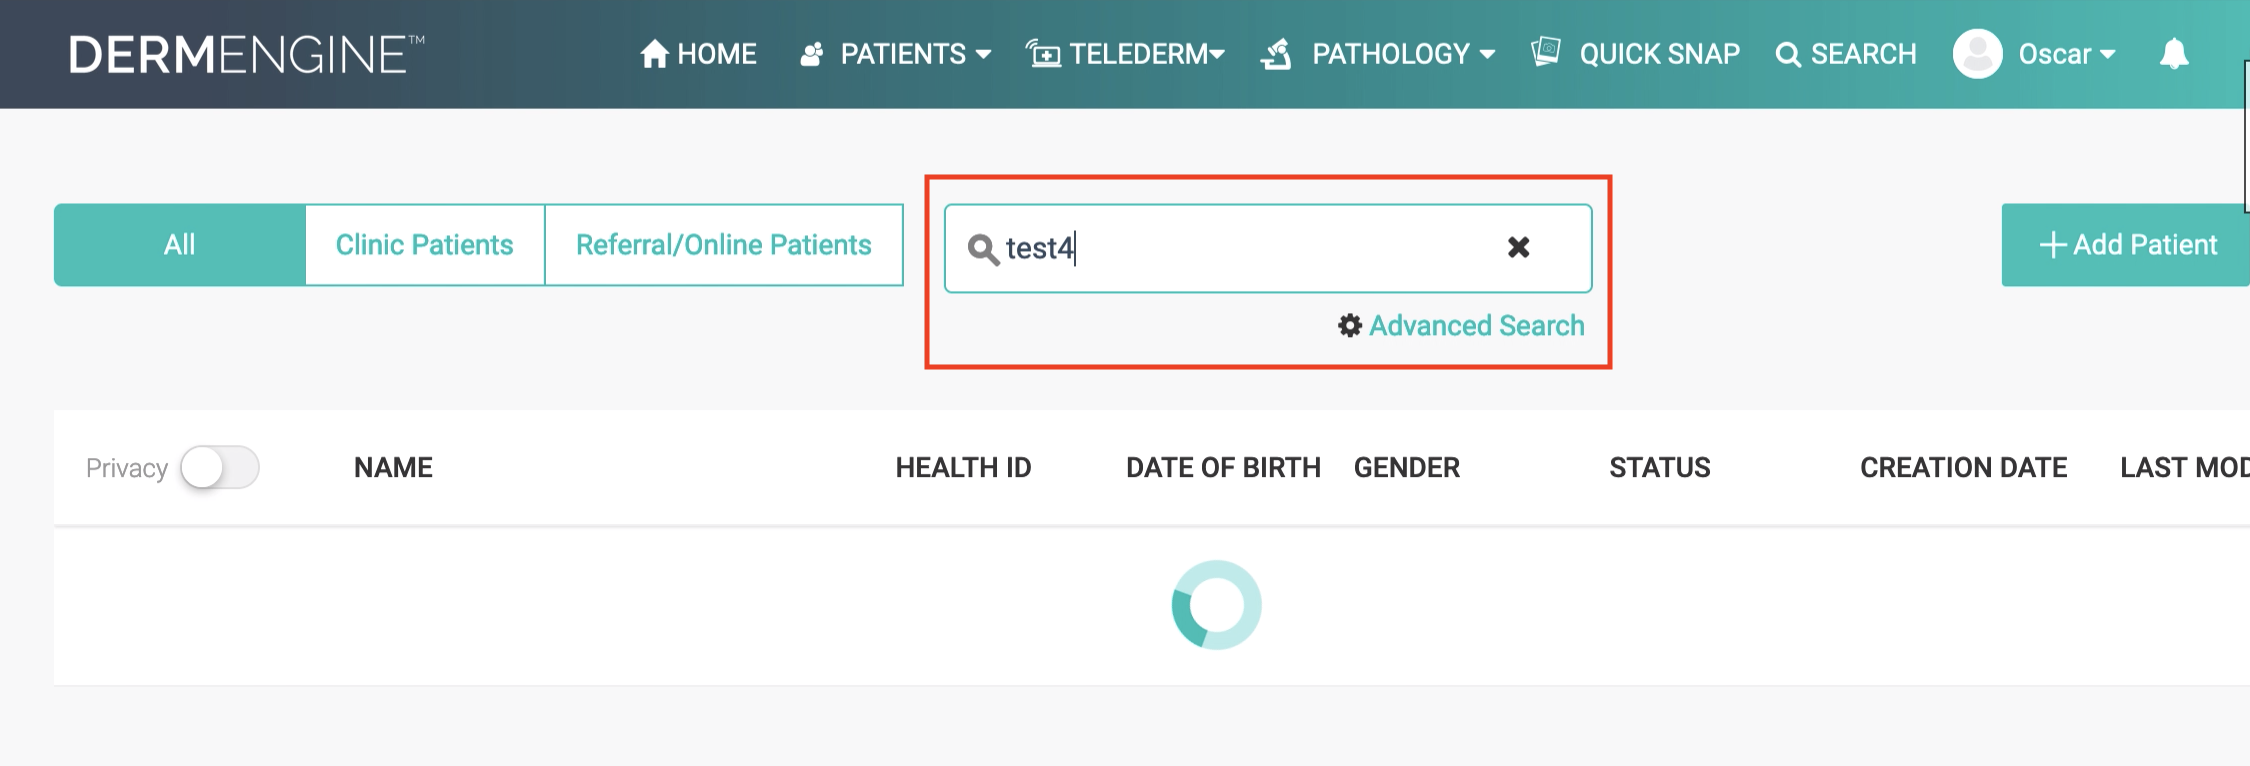This screenshot has height=766, width=2250.
Task: Click the notification bell icon
Action: click(x=2173, y=54)
